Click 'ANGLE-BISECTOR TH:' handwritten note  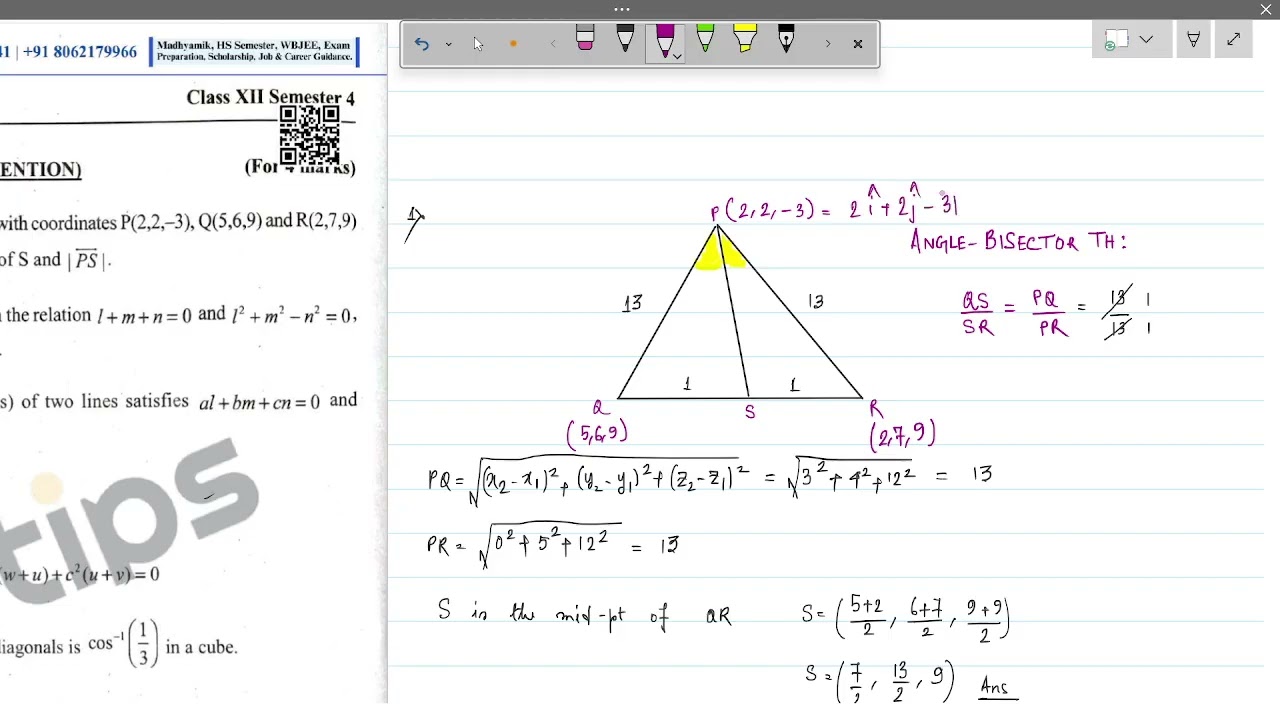1018,242
